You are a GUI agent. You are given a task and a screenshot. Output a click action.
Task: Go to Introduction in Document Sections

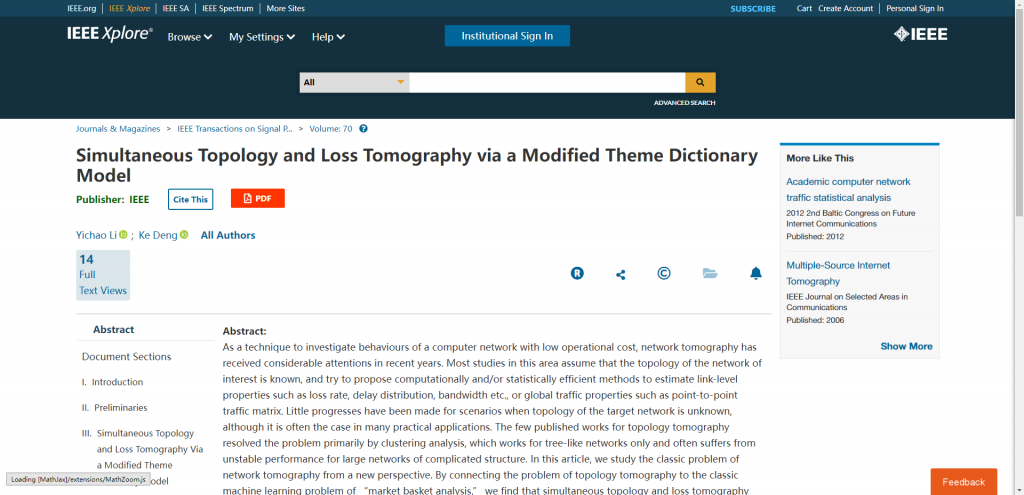117,382
